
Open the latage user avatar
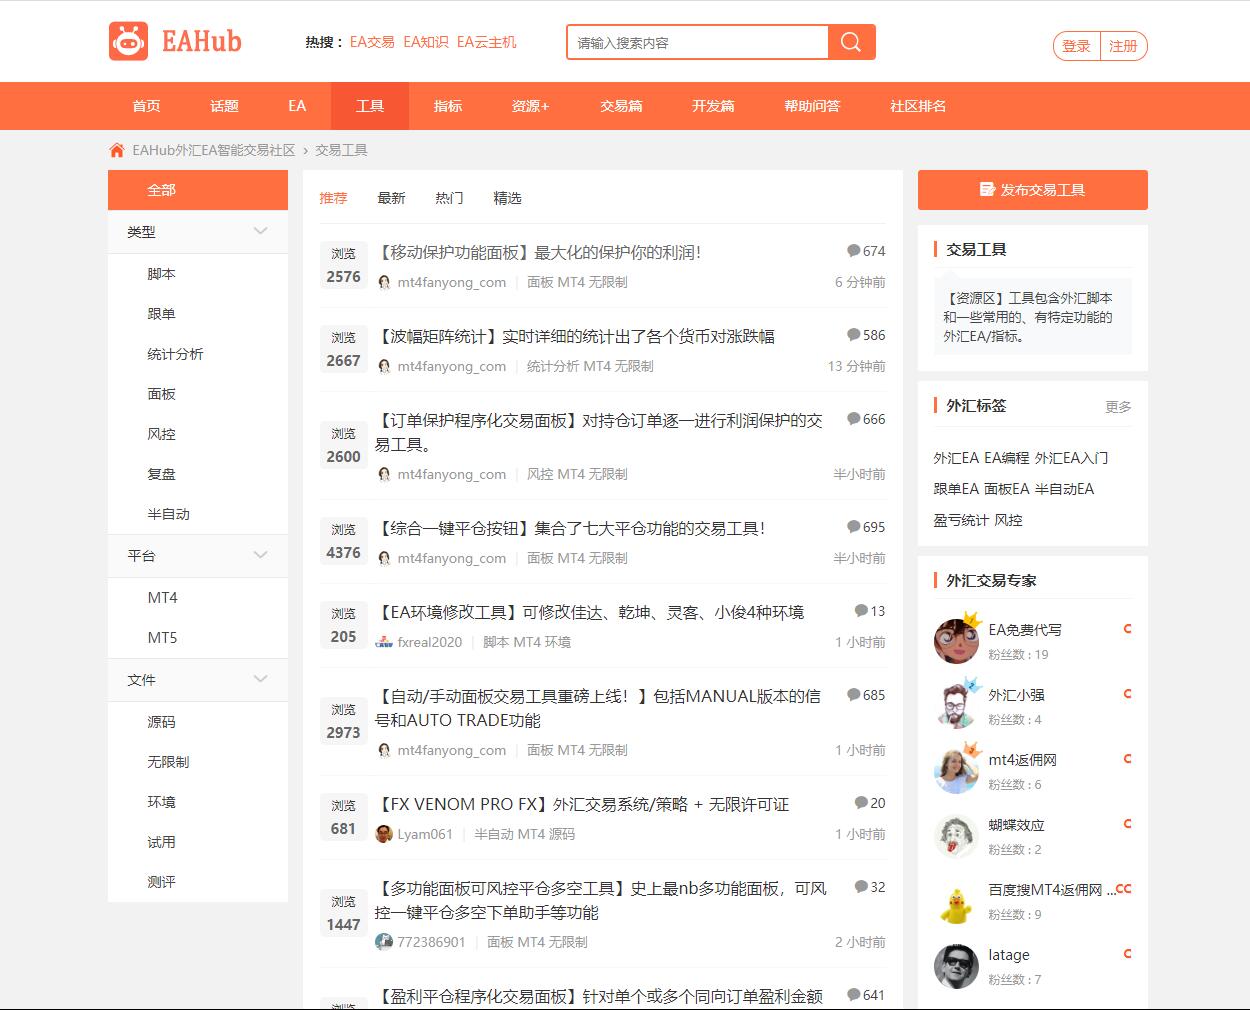click(x=956, y=966)
